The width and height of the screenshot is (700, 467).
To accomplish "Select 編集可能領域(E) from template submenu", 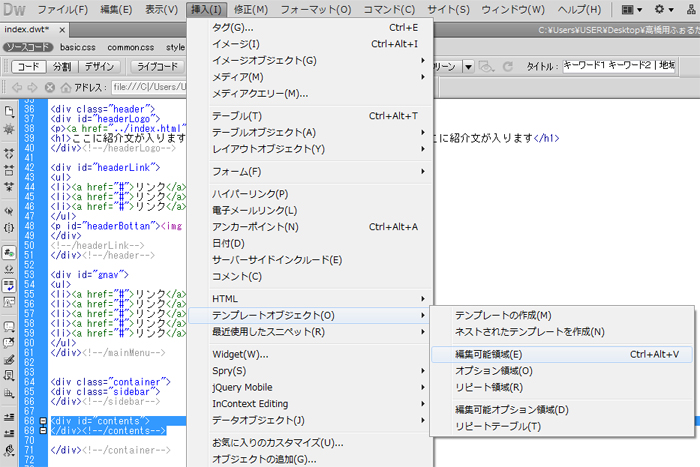I will pos(488,354).
